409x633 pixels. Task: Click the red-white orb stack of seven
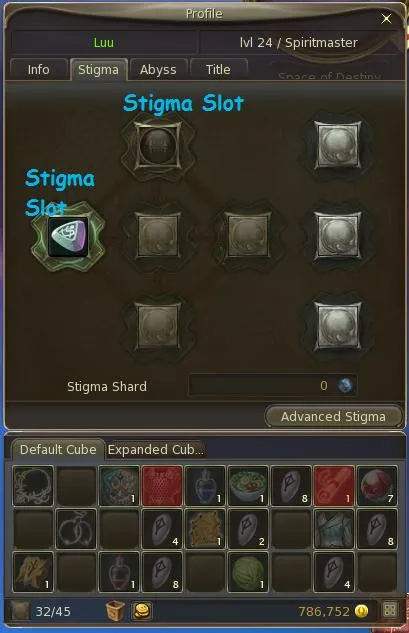377,486
